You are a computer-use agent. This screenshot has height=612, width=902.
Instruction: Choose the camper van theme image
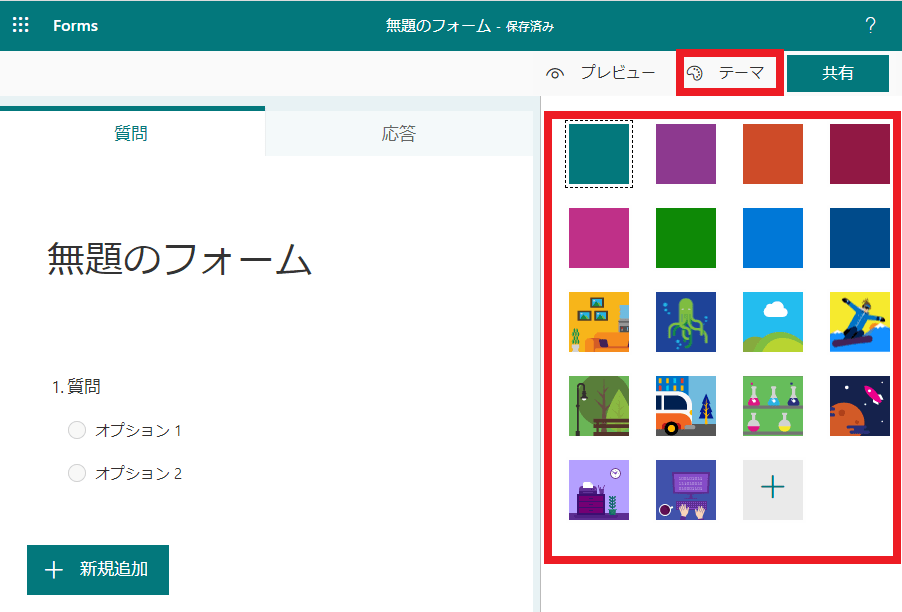pyautogui.click(x=686, y=406)
